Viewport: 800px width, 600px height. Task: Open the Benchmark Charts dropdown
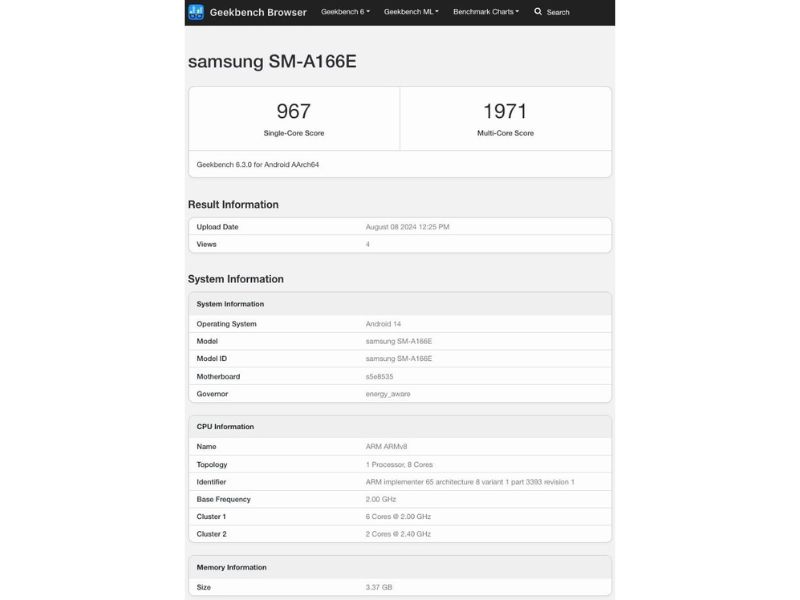click(486, 12)
